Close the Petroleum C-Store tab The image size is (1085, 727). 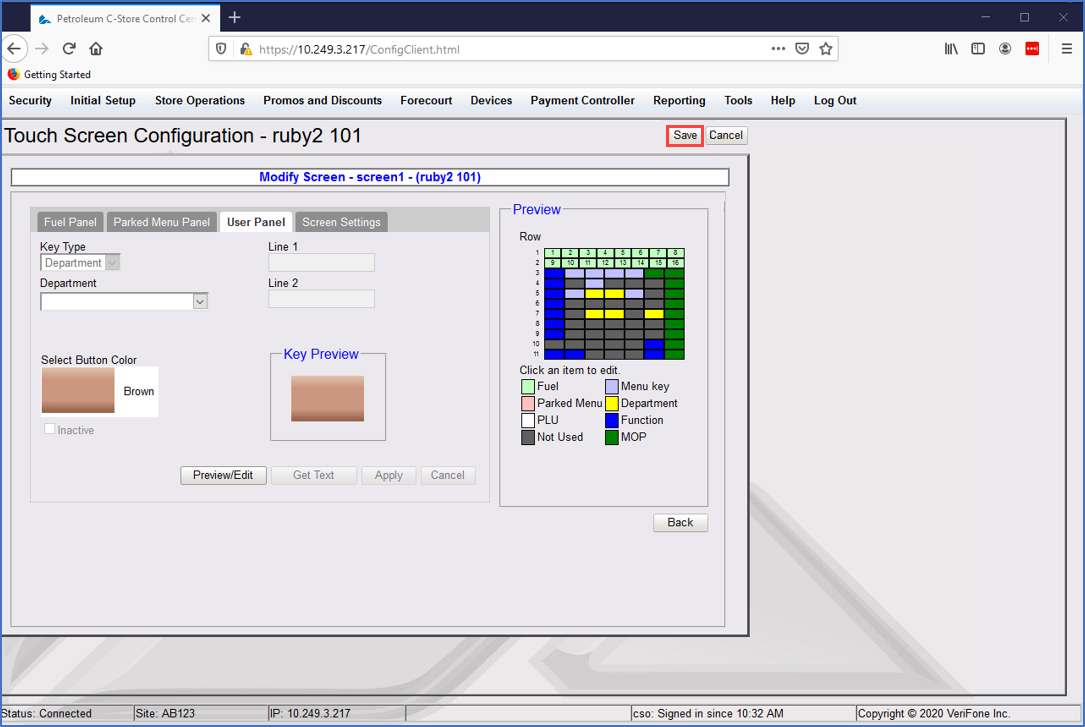click(x=206, y=19)
